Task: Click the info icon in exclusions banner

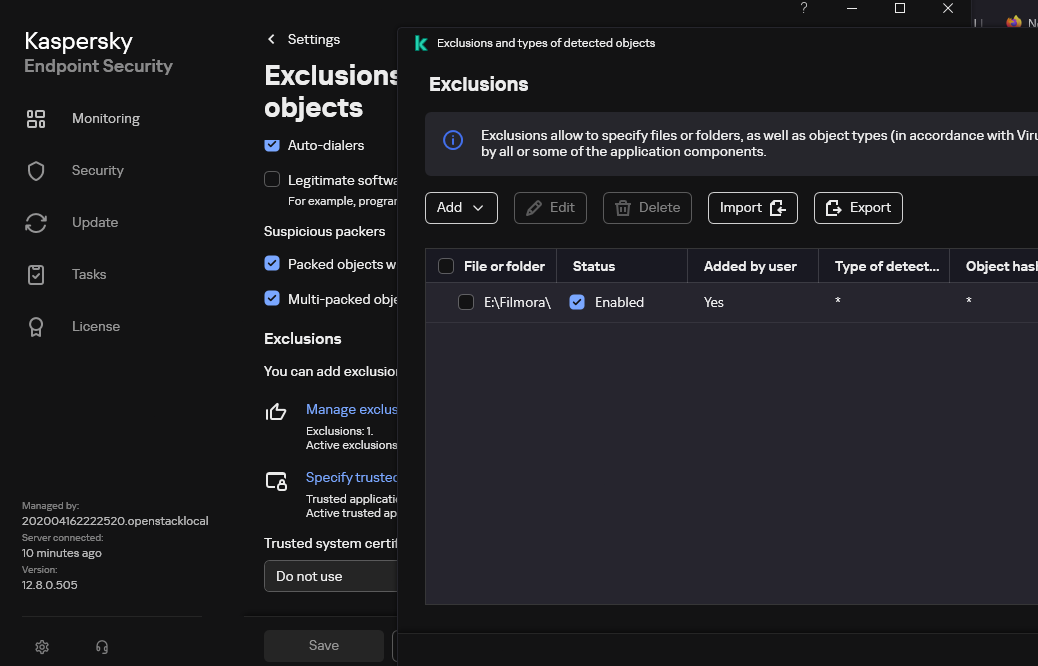Action: [x=453, y=140]
